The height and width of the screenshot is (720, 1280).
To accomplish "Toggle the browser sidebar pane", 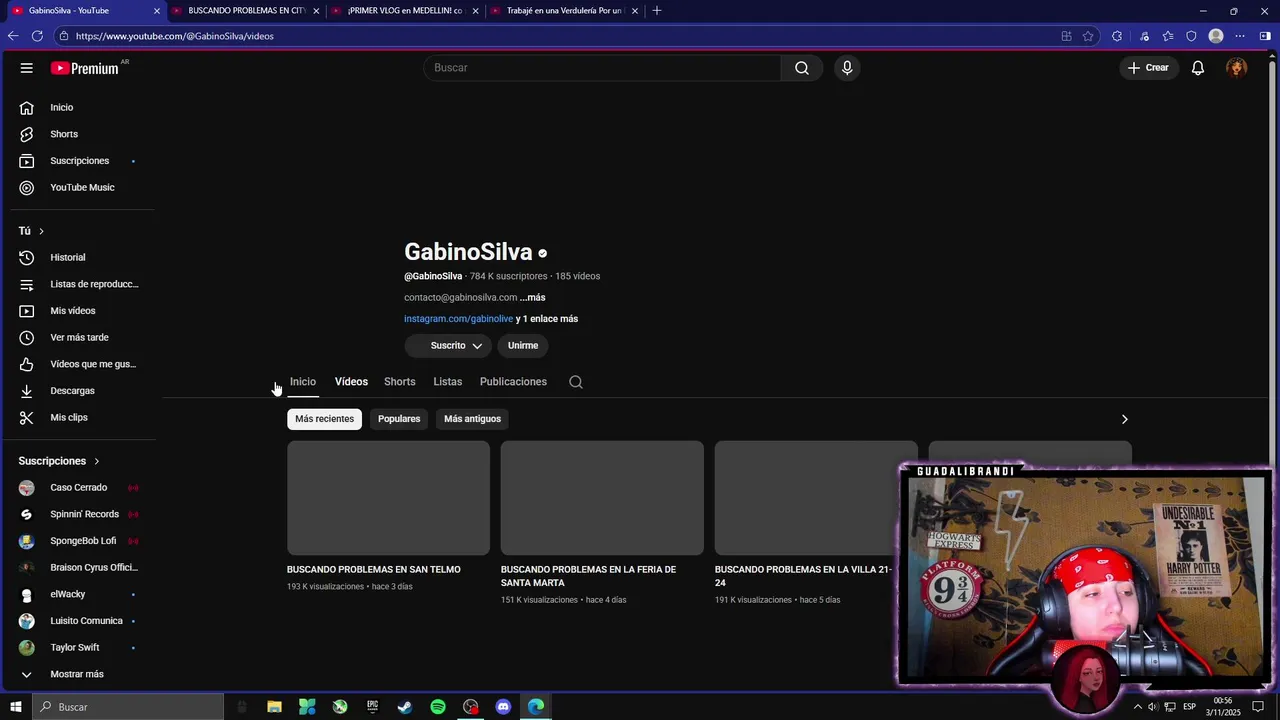I will (x=1265, y=36).
